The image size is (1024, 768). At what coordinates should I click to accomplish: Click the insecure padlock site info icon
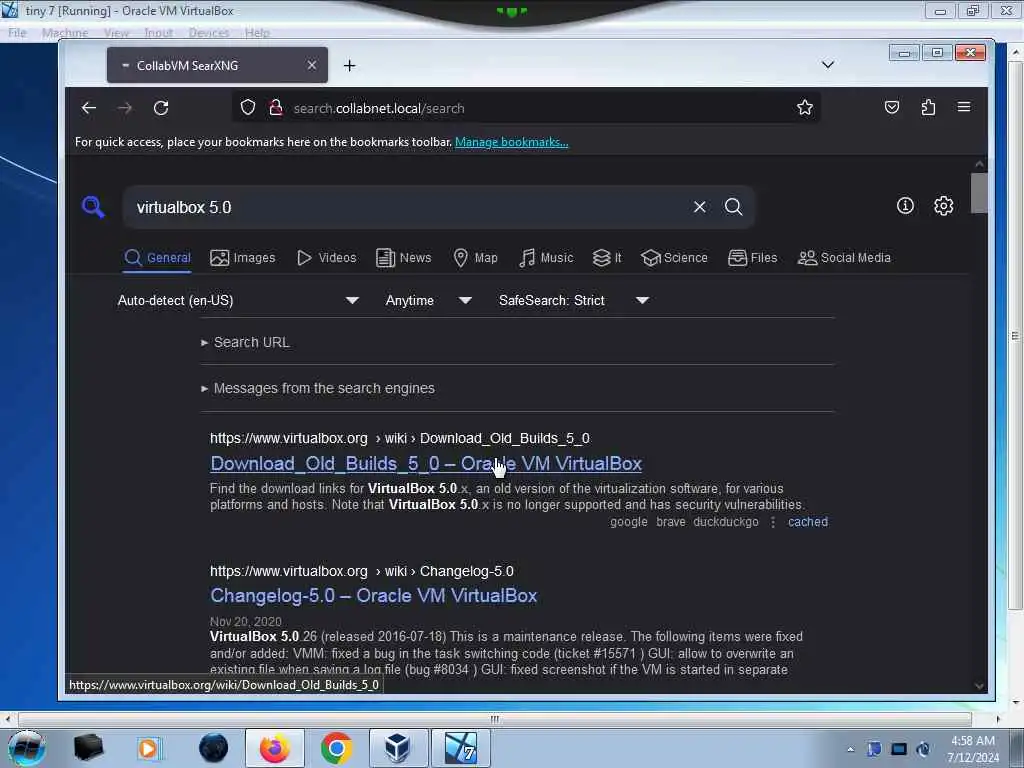coord(276,107)
